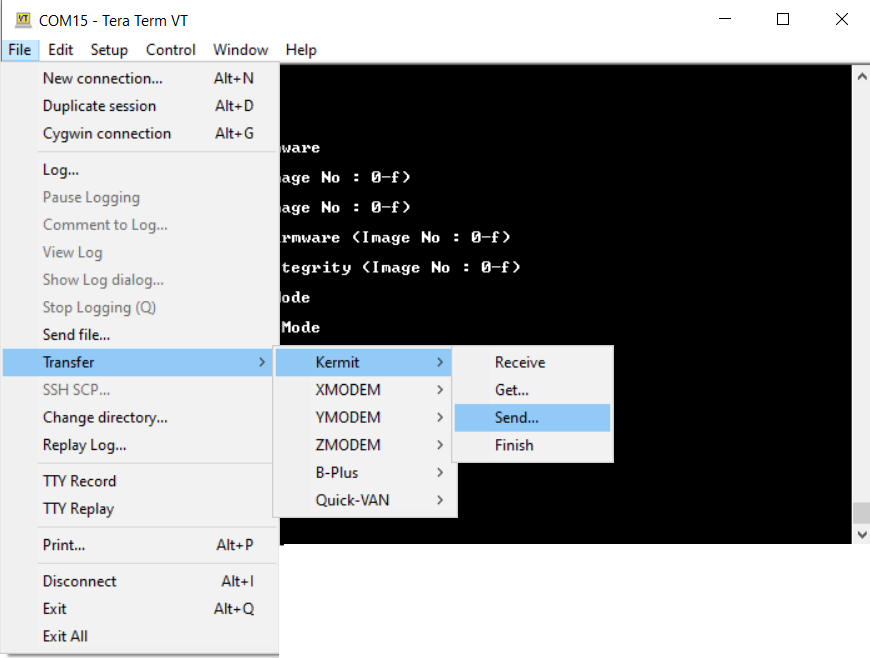This screenshot has height=658, width=870.
Task: Click Send file in the File menu
Action: [x=75, y=334]
